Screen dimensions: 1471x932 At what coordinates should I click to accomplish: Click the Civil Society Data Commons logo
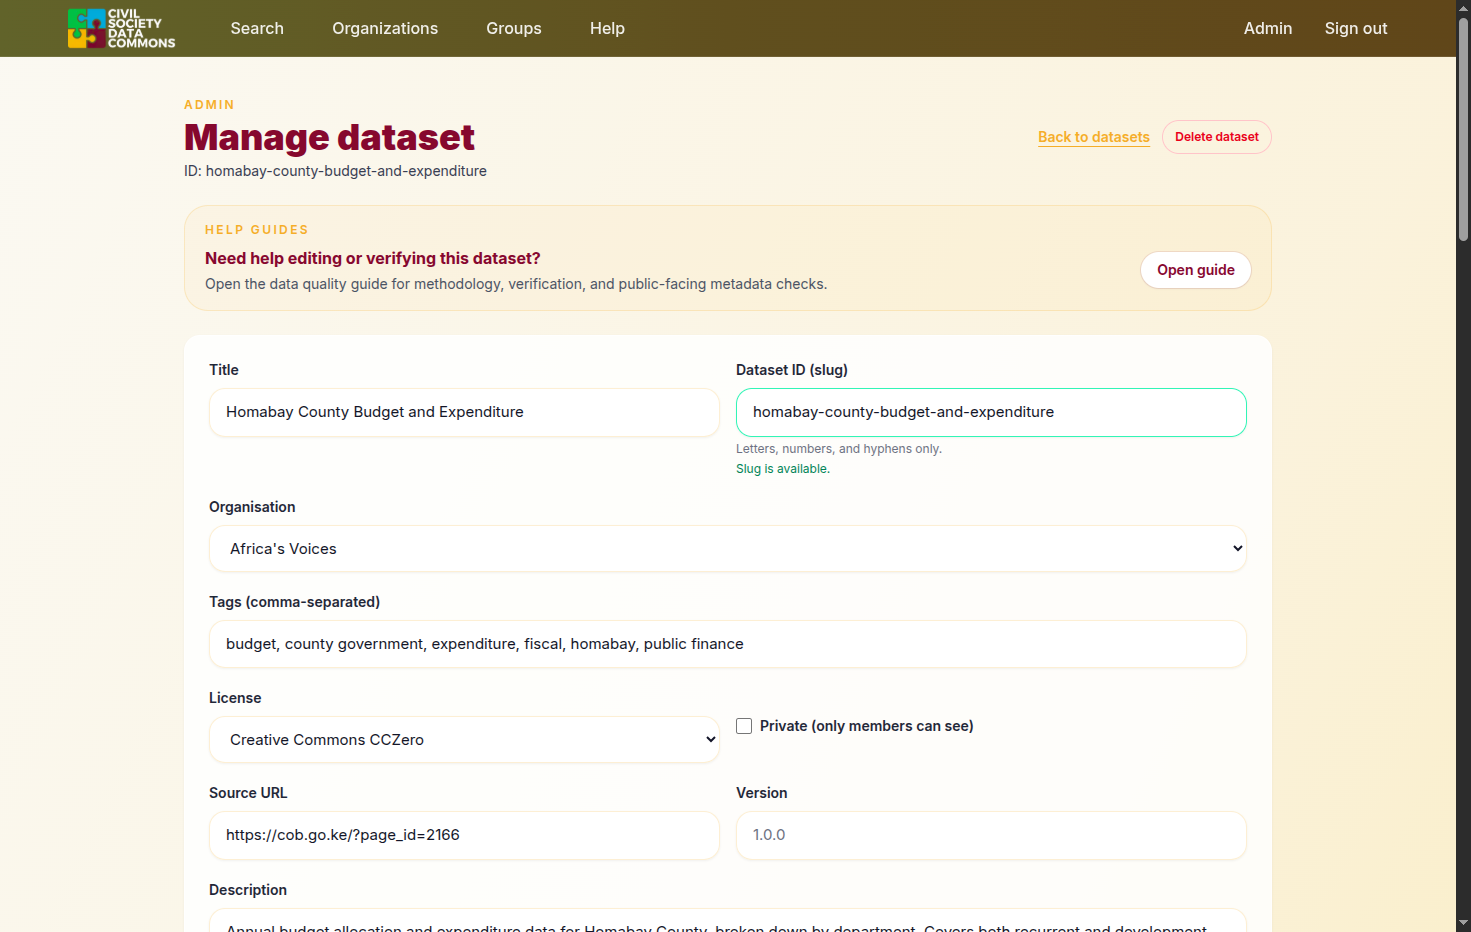121,28
